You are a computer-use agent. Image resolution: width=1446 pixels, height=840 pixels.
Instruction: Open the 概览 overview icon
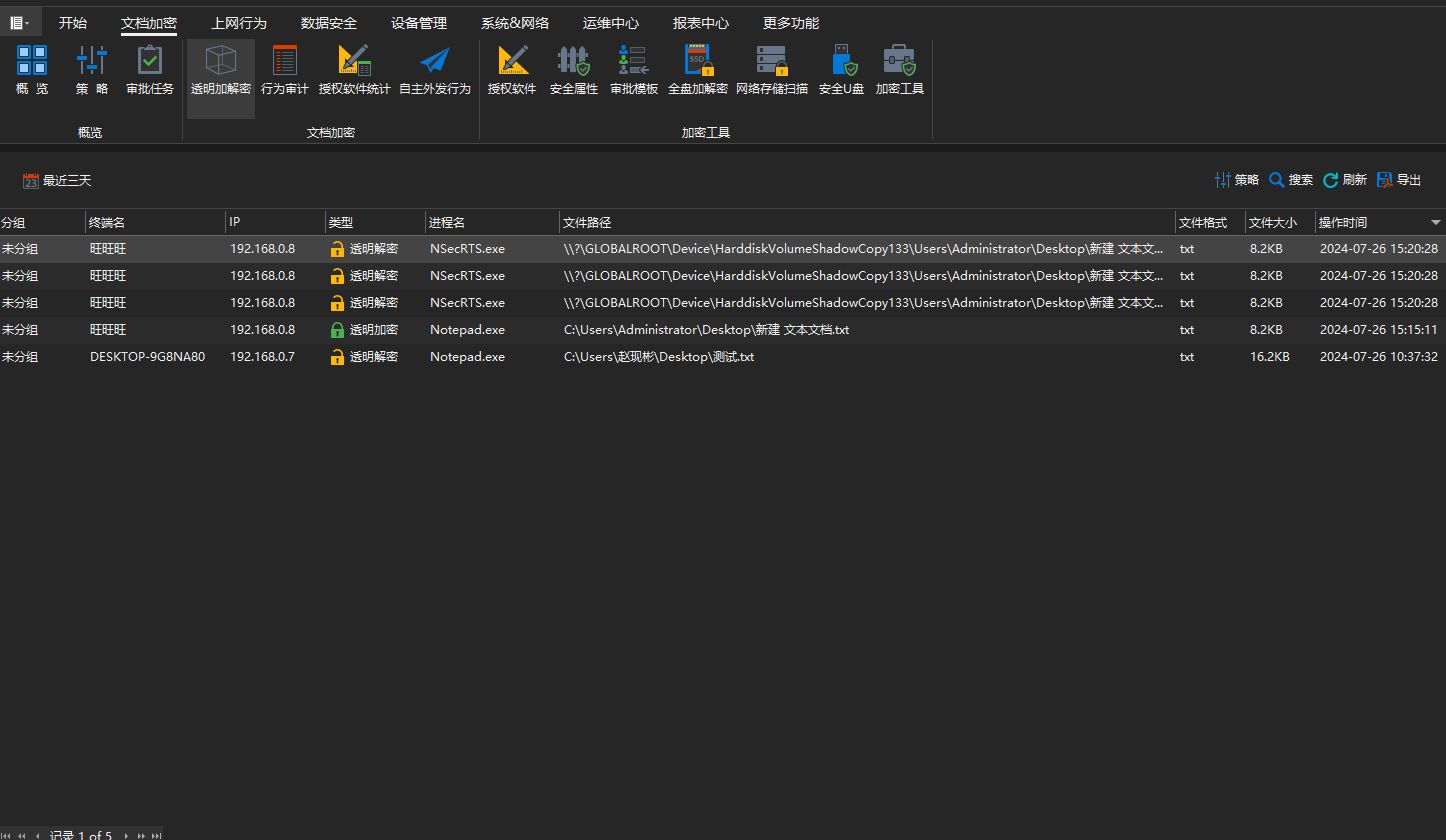[32, 69]
